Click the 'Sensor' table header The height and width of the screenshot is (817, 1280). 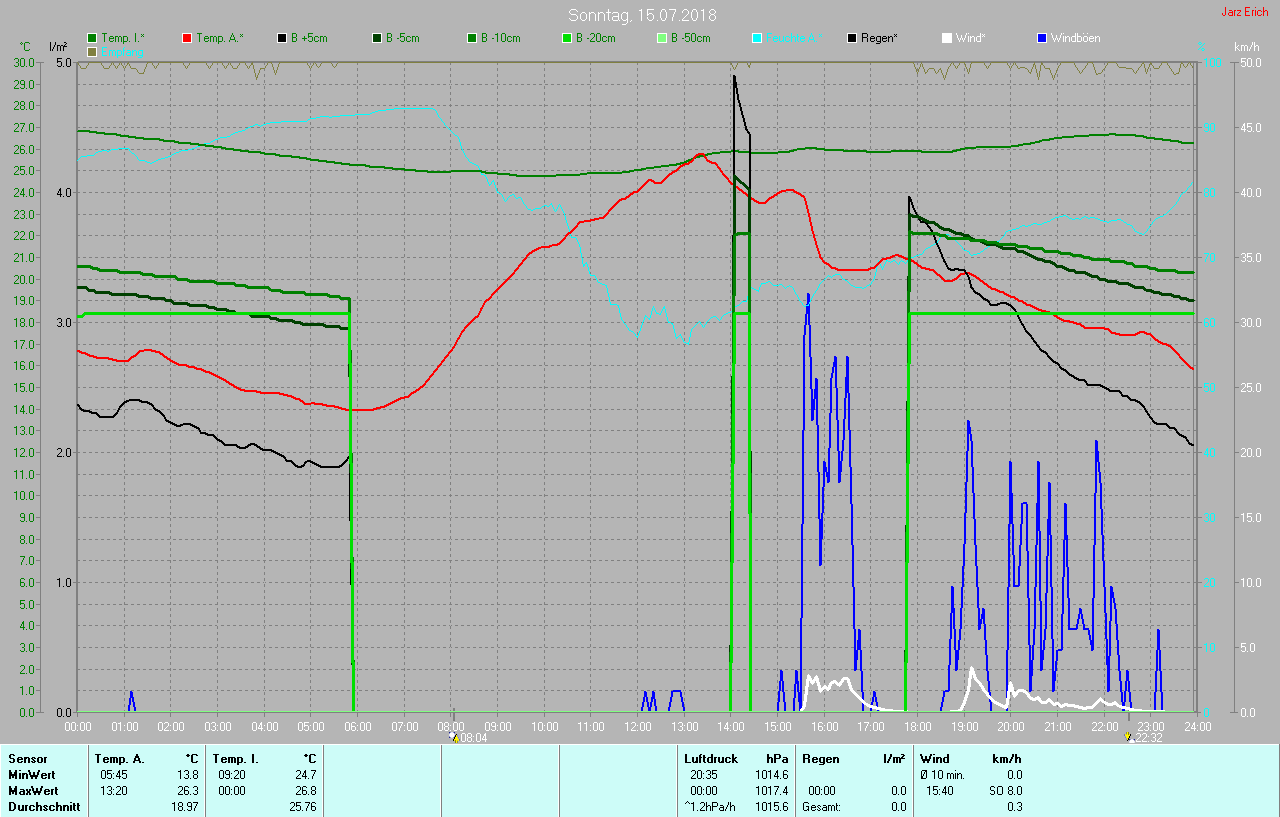pyautogui.click(x=28, y=759)
